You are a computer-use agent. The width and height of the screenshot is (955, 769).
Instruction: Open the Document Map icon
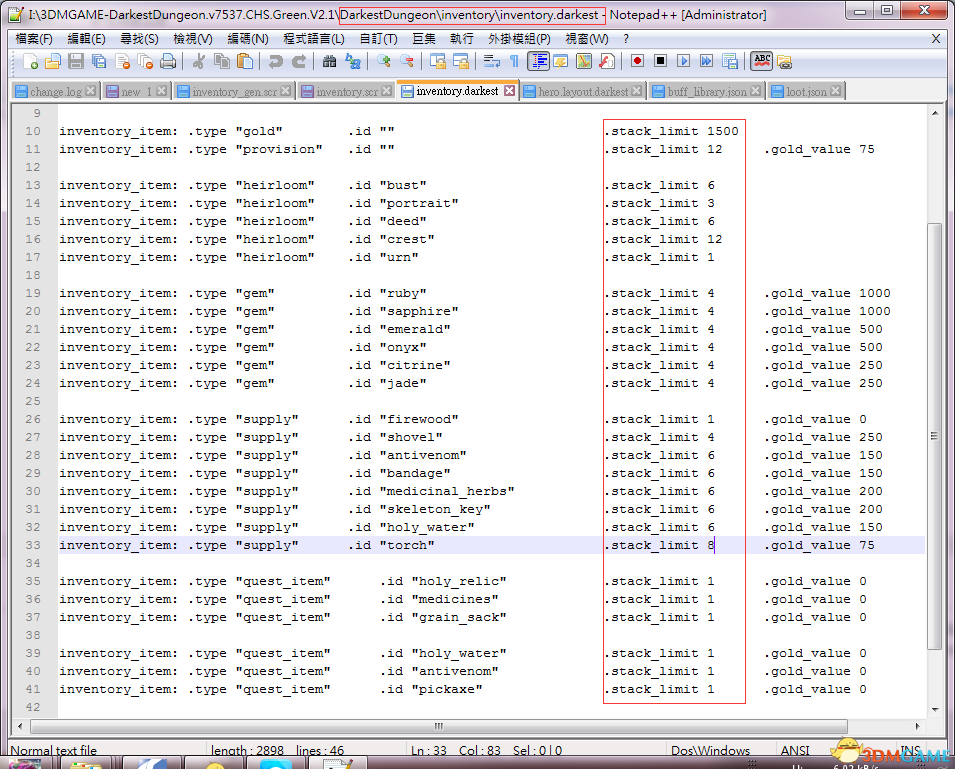click(583, 61)
